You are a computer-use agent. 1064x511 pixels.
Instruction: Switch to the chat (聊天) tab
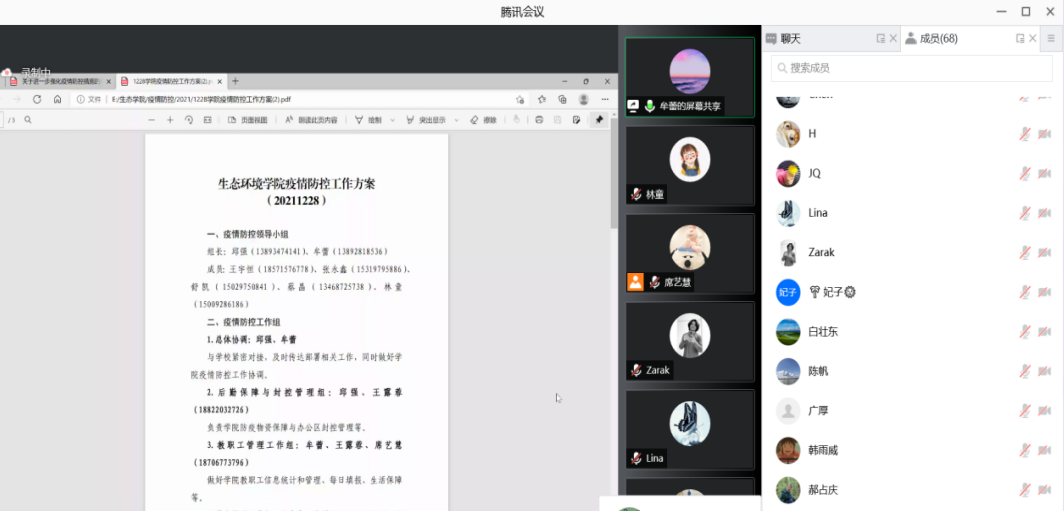[x=790, y=38]
